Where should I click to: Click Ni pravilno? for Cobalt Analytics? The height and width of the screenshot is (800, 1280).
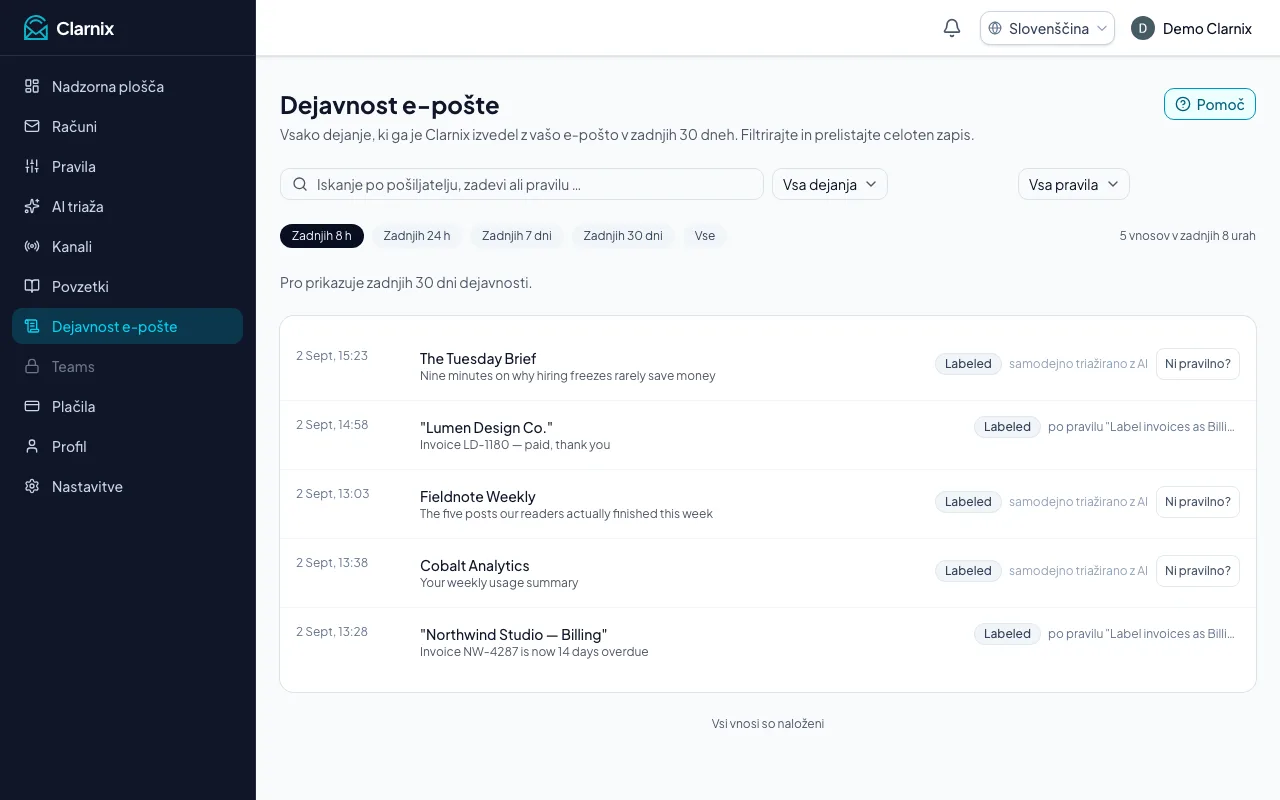click(x=1198, y=571)
